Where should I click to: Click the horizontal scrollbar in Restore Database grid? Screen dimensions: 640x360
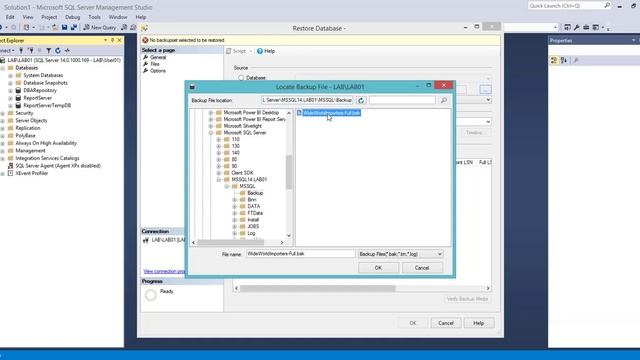pyautogui.click(x=318, y=289)
